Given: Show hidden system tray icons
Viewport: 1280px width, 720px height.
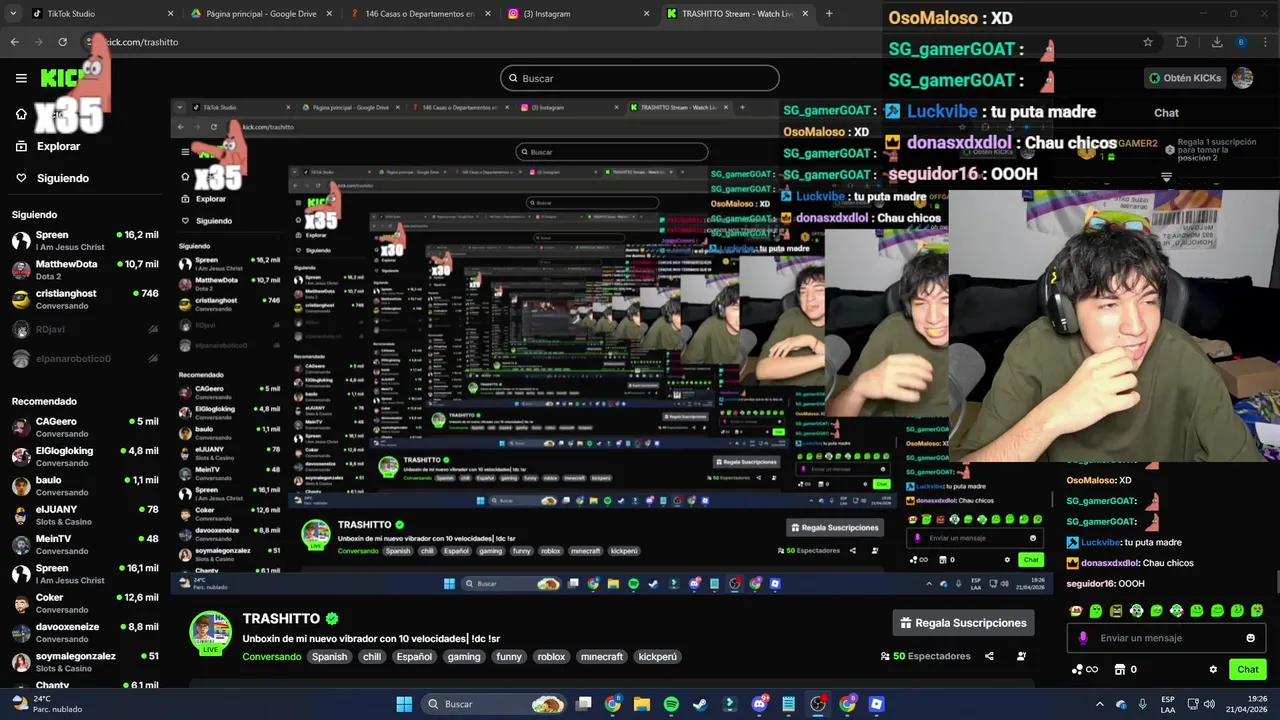Looking at the screenshot, I should [x=1100, y=704].
